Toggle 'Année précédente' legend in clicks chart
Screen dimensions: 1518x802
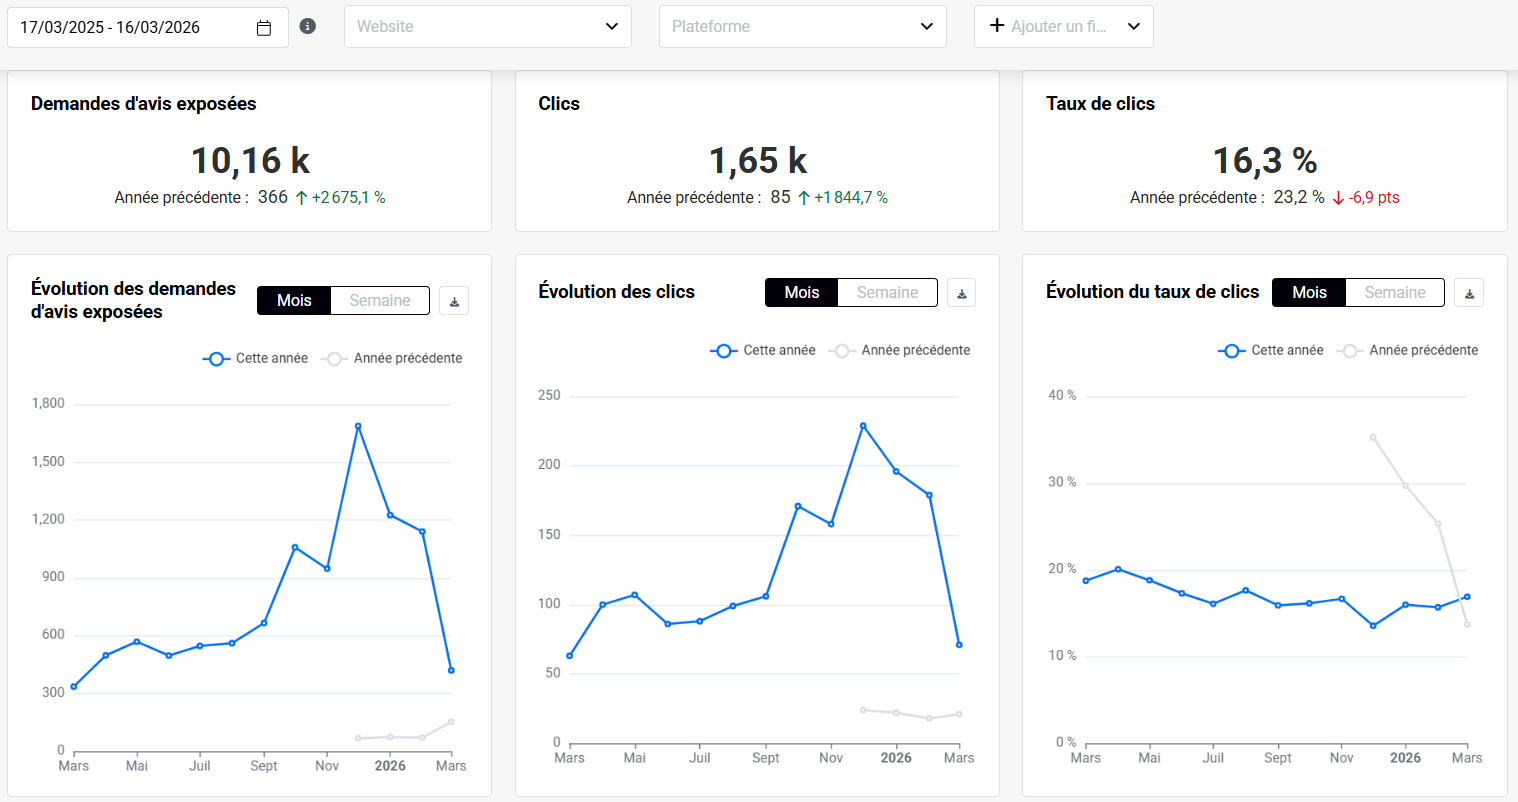pyautogui.click(x=900, y=350)
